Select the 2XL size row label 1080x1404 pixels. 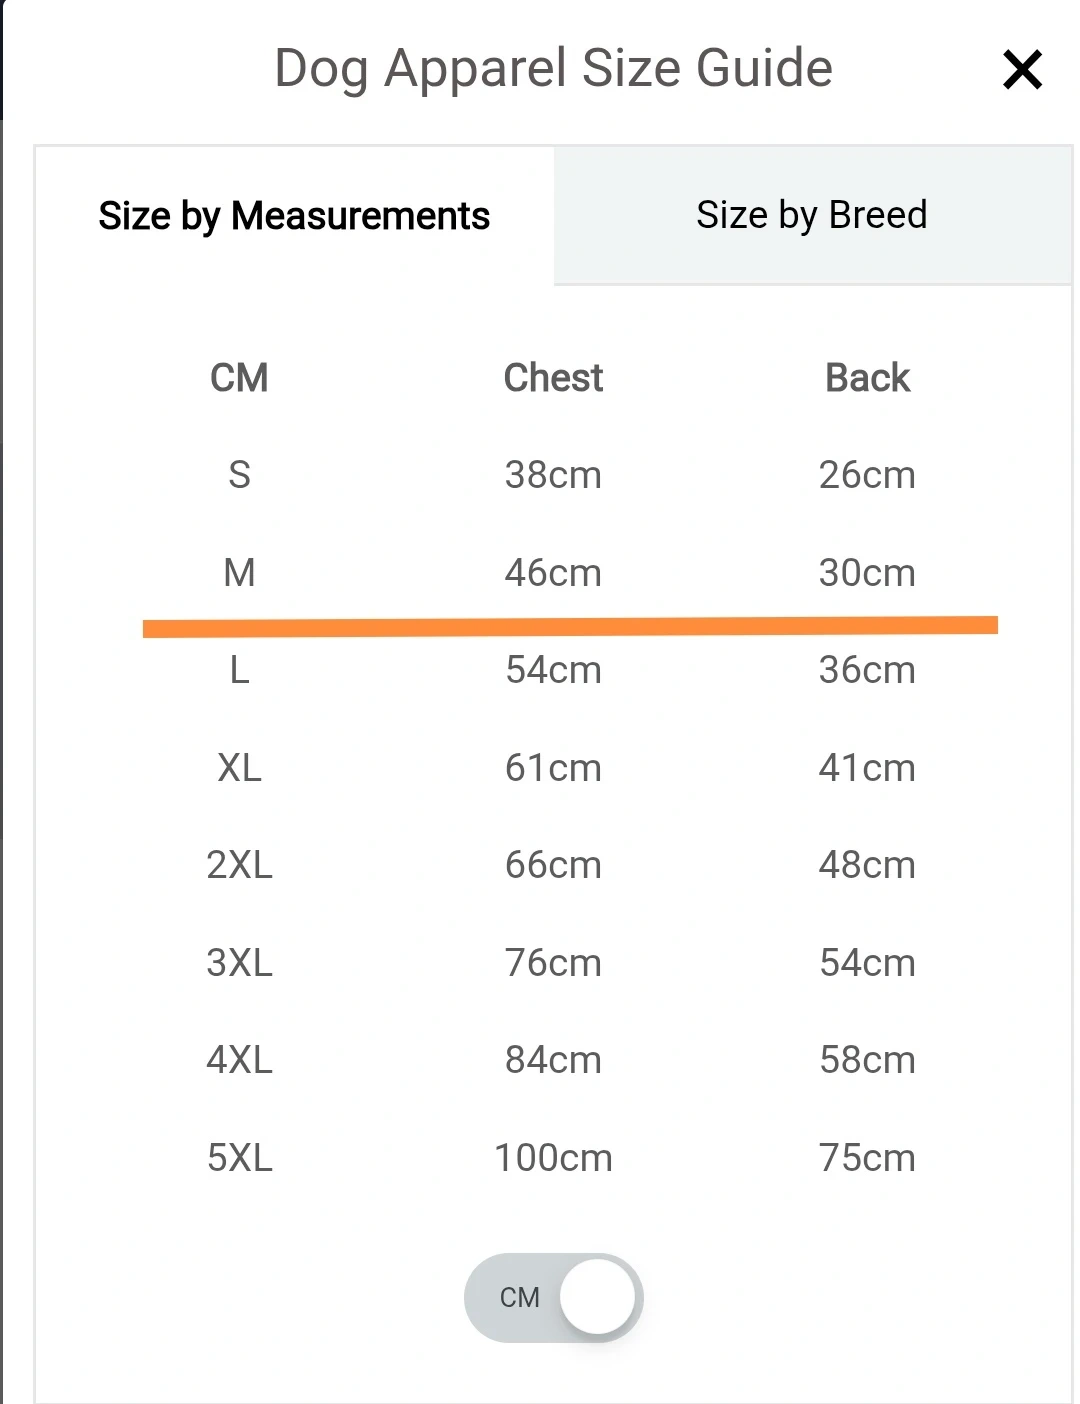[239, 865]
